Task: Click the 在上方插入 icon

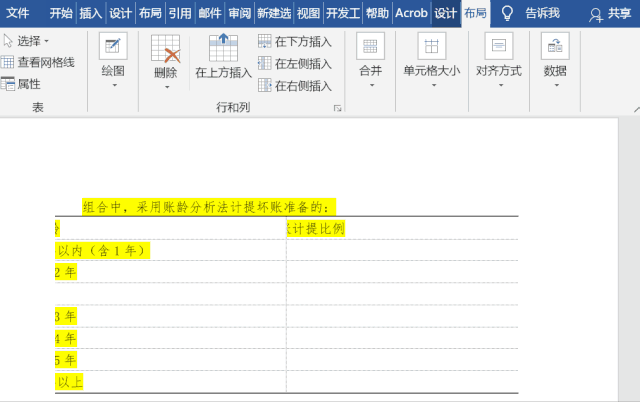Action: click(223, 47)
